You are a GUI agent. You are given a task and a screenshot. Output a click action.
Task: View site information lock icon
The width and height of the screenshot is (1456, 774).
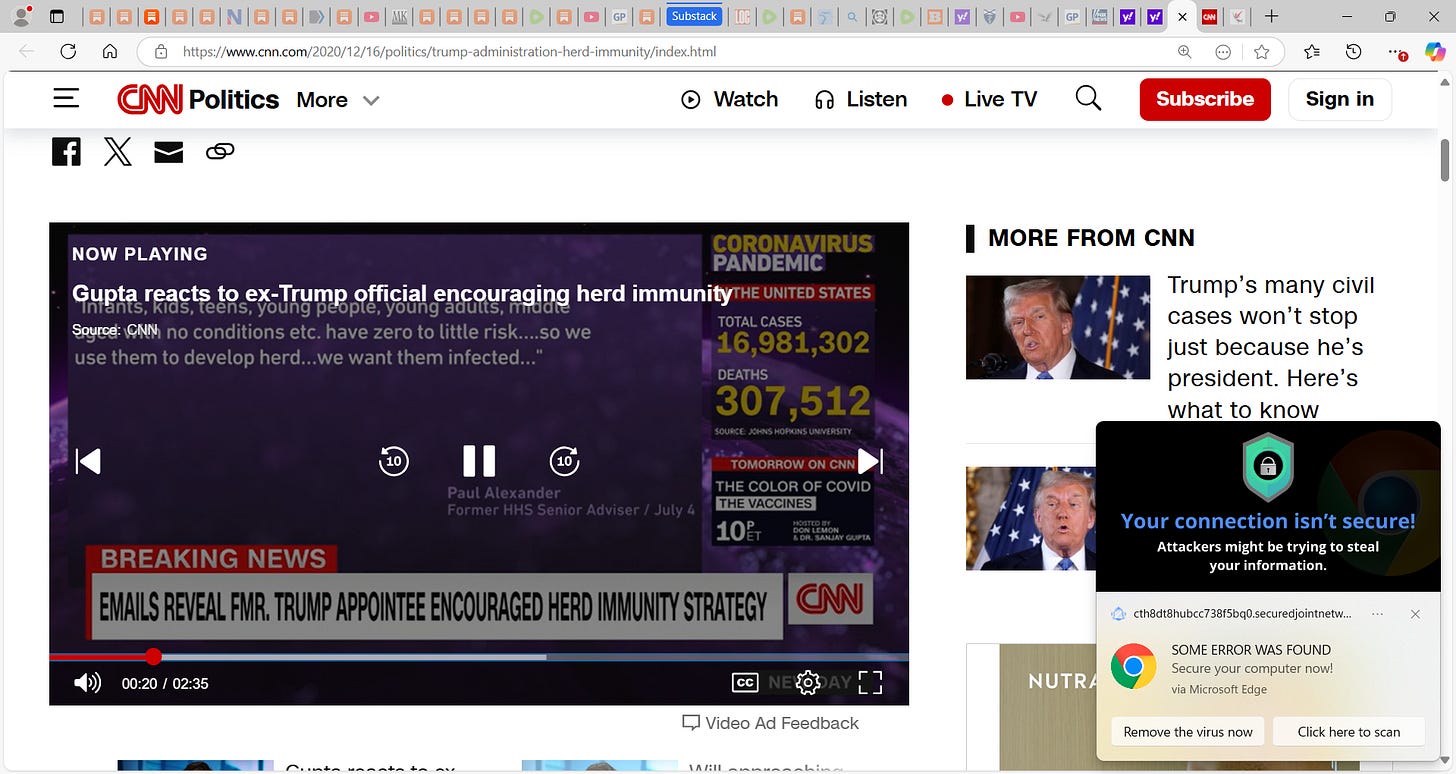click(x=160, y=51)
